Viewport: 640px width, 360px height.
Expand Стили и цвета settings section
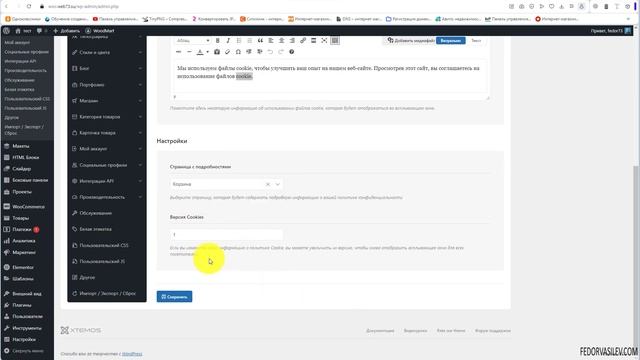pyautogui.click(x=107, y=53)
